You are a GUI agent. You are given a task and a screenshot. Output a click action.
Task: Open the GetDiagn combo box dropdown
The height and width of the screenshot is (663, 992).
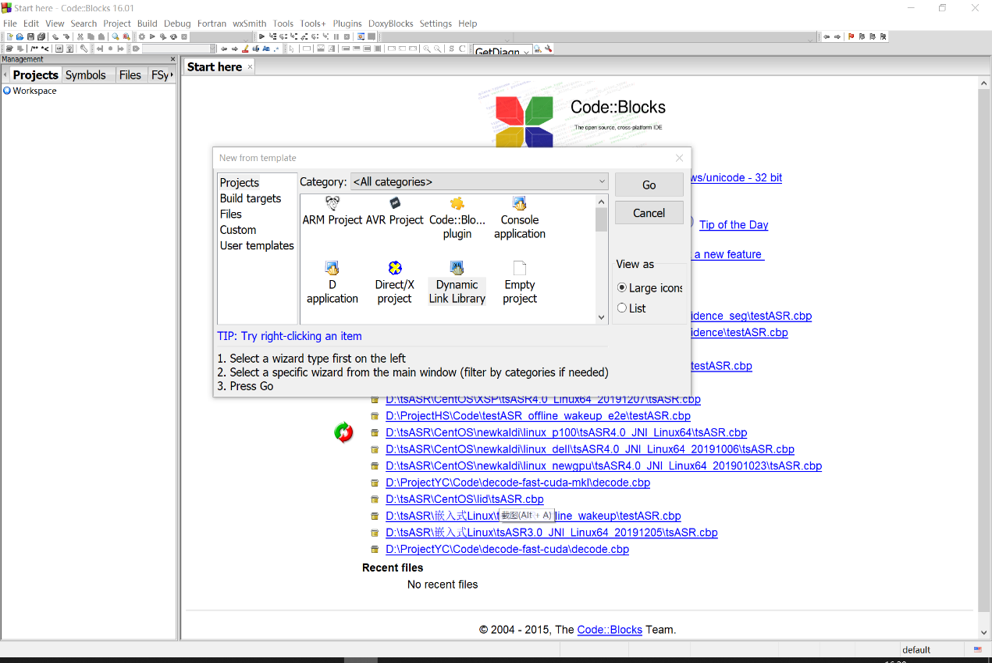coord(526,51)
